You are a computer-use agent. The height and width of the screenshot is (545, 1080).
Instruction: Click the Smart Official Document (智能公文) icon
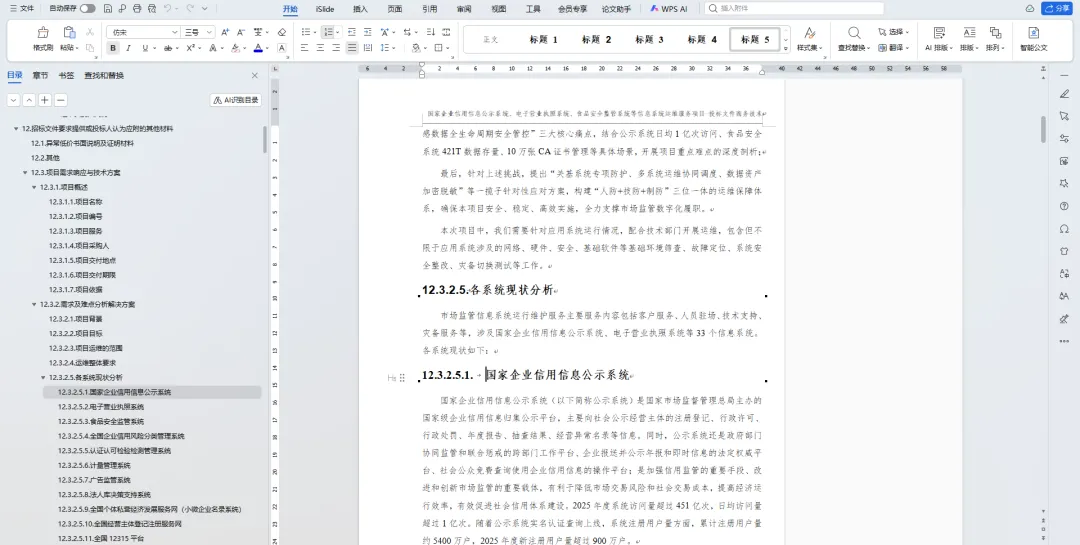[1033, 32]
